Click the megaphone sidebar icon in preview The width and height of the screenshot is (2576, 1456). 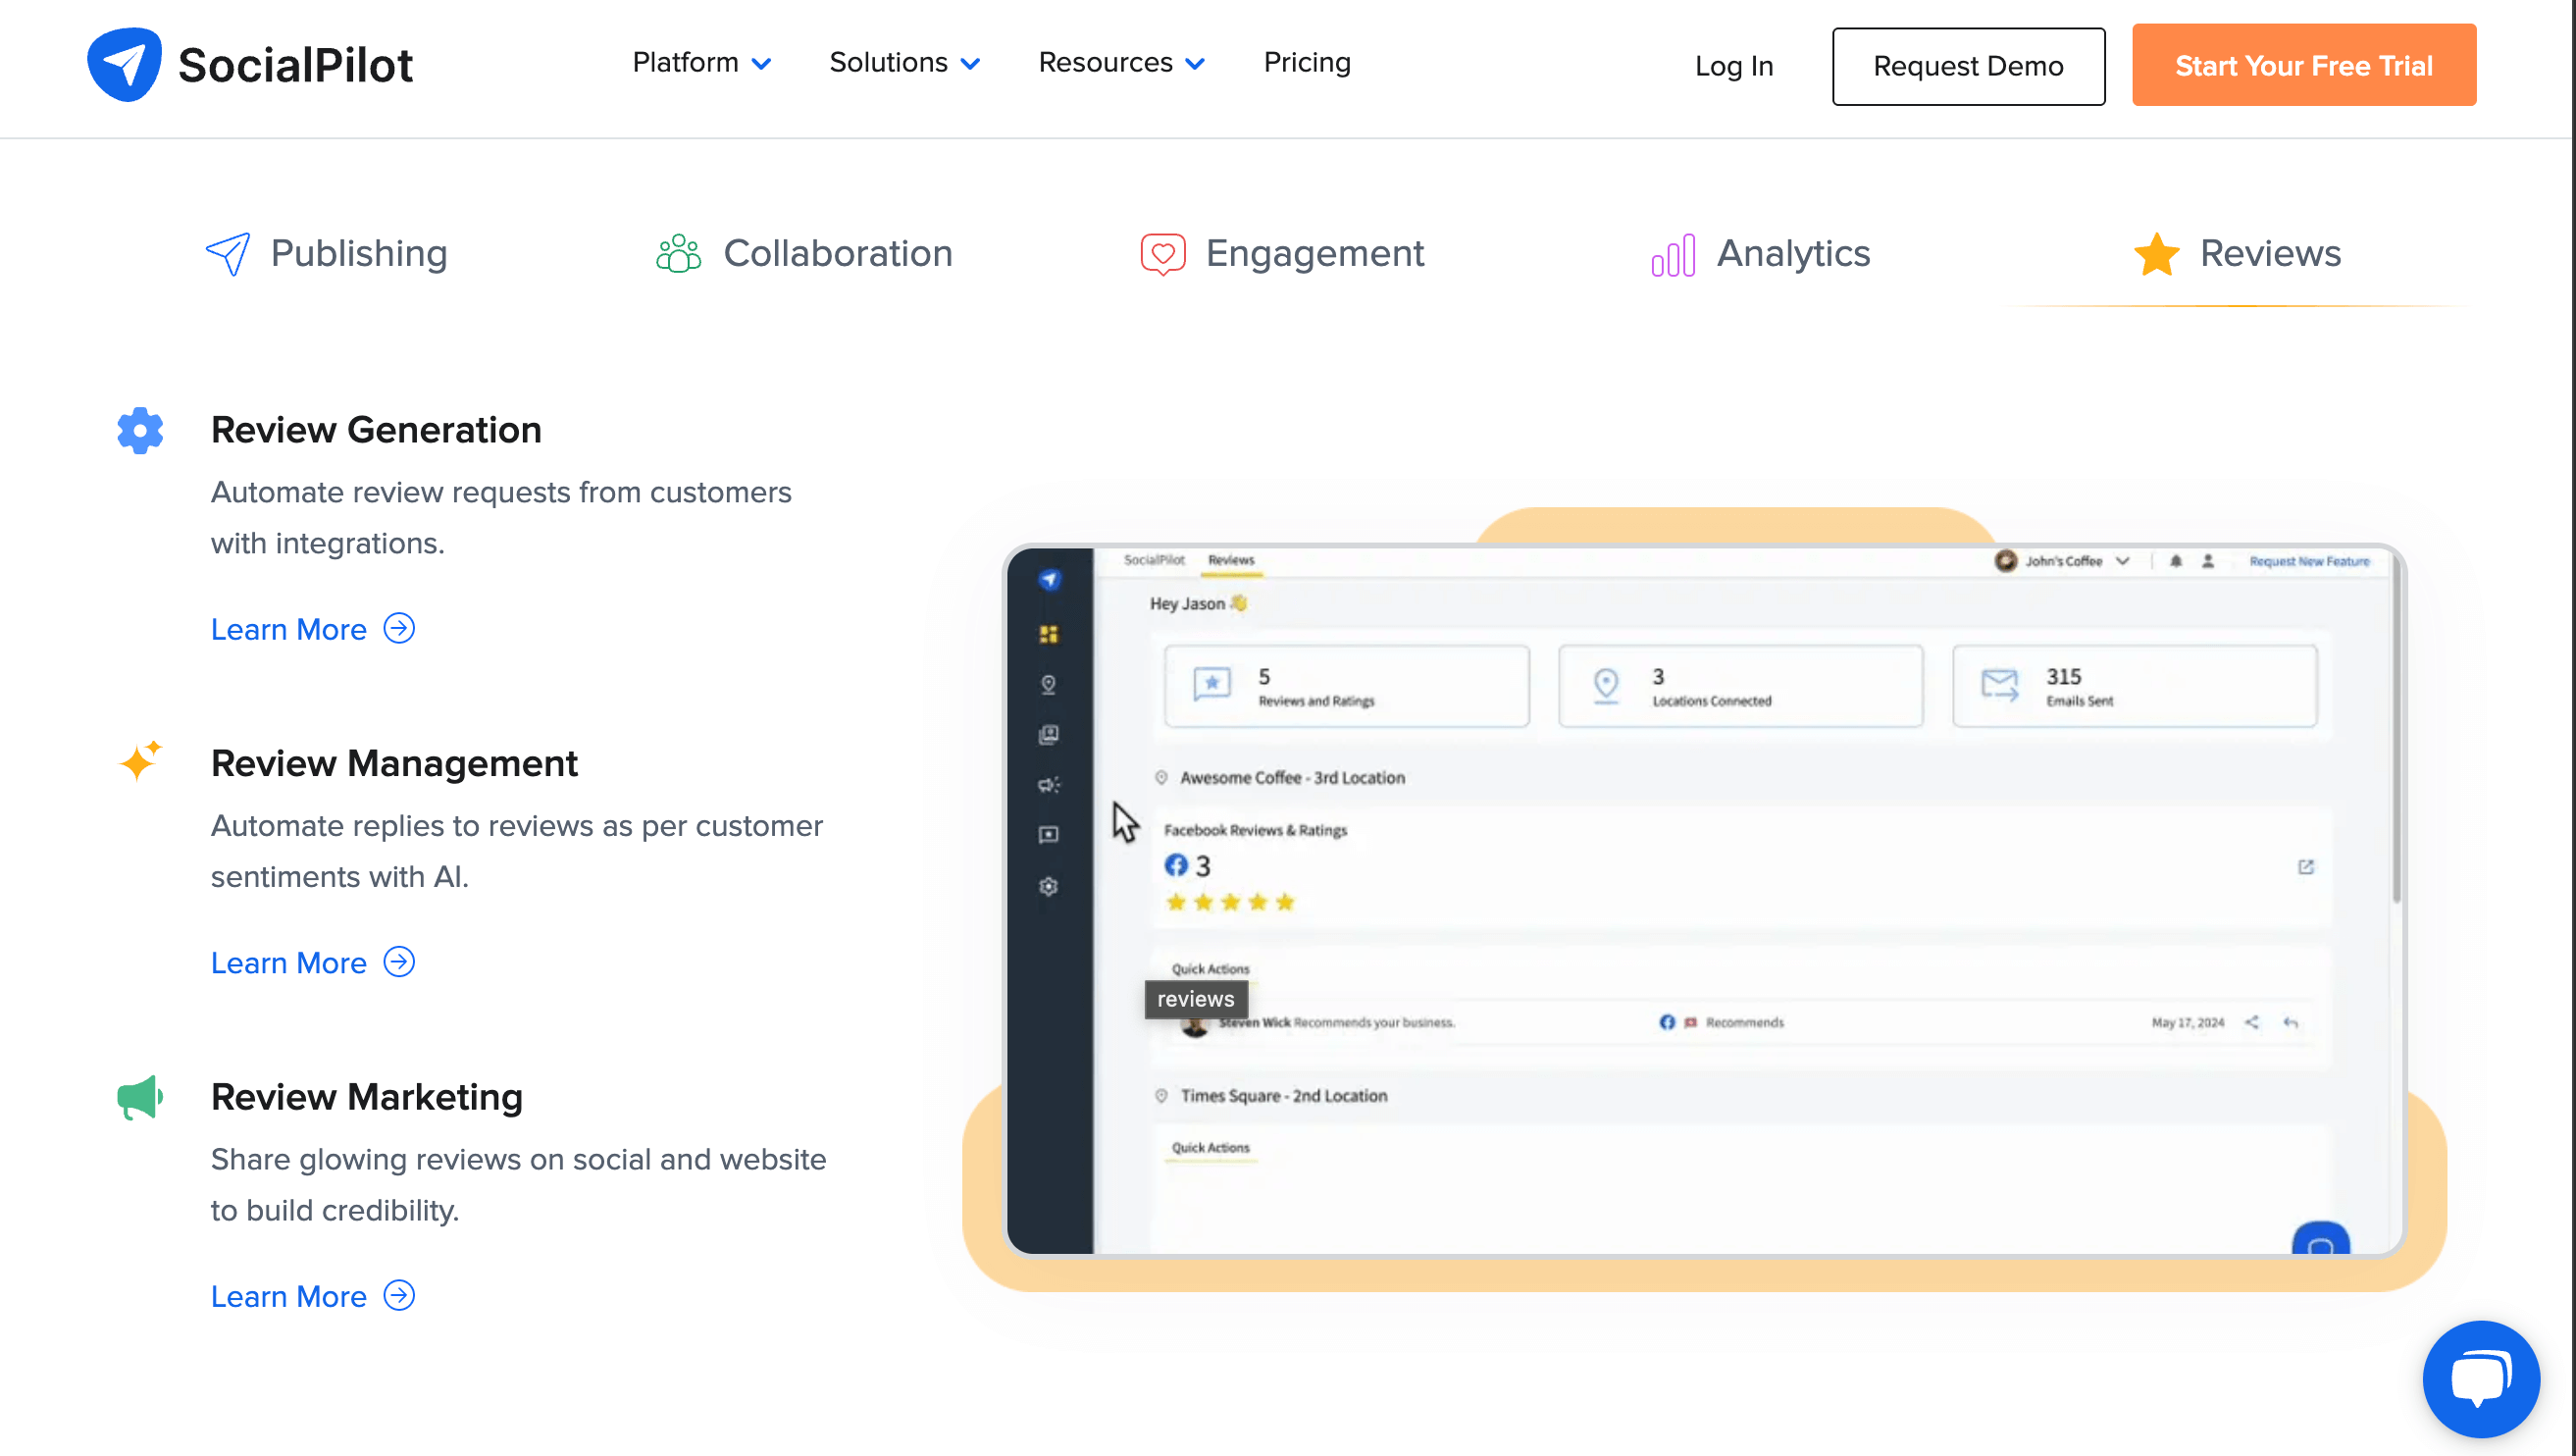pos(1048,784)
